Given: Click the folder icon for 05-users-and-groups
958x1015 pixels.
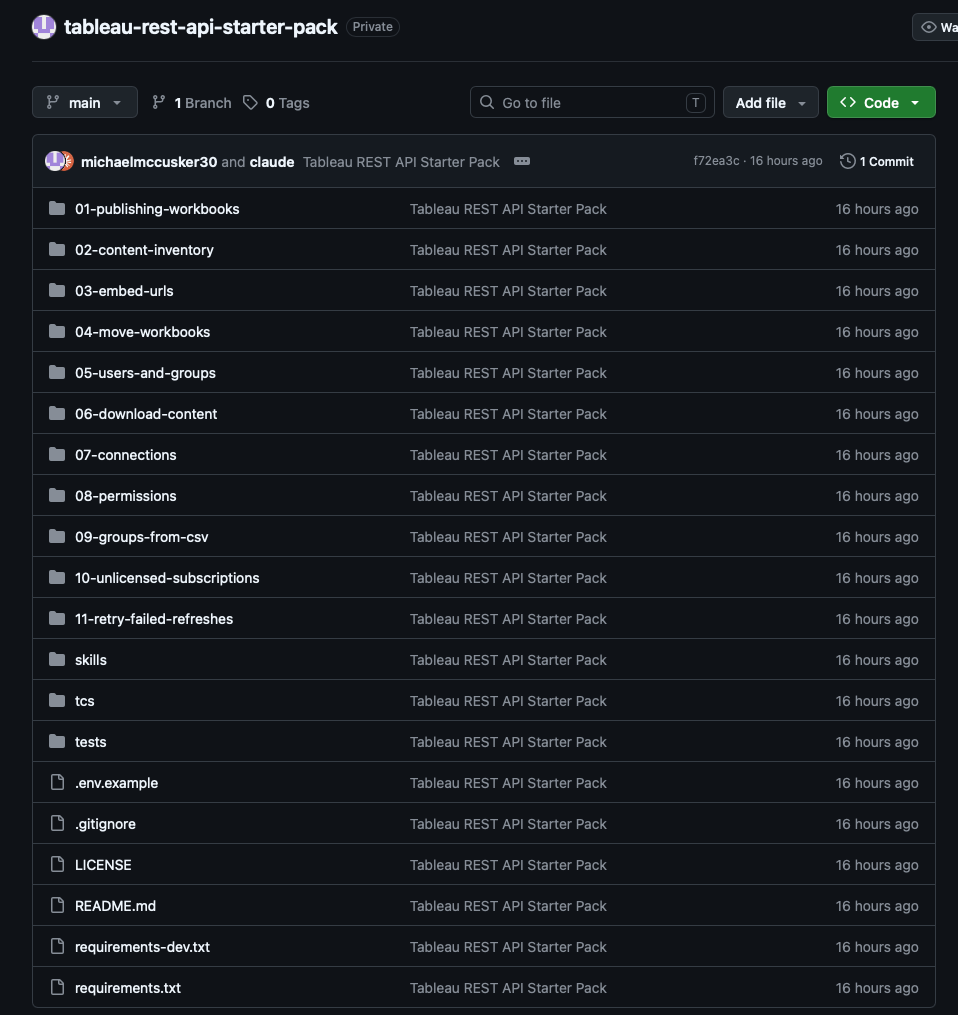Looking at the screenshot, I should click(x=57, y=372).
